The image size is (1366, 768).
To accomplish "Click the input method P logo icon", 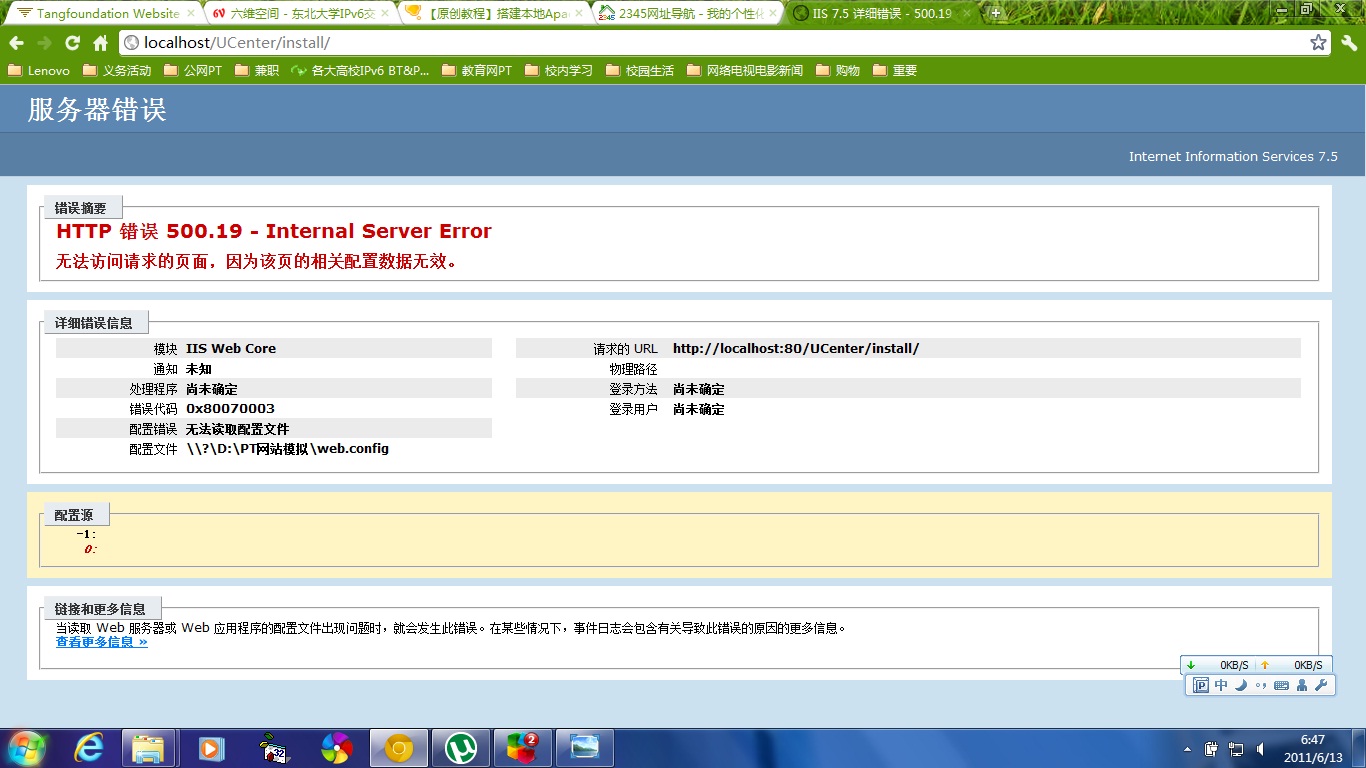I will tap(1201, 685).
